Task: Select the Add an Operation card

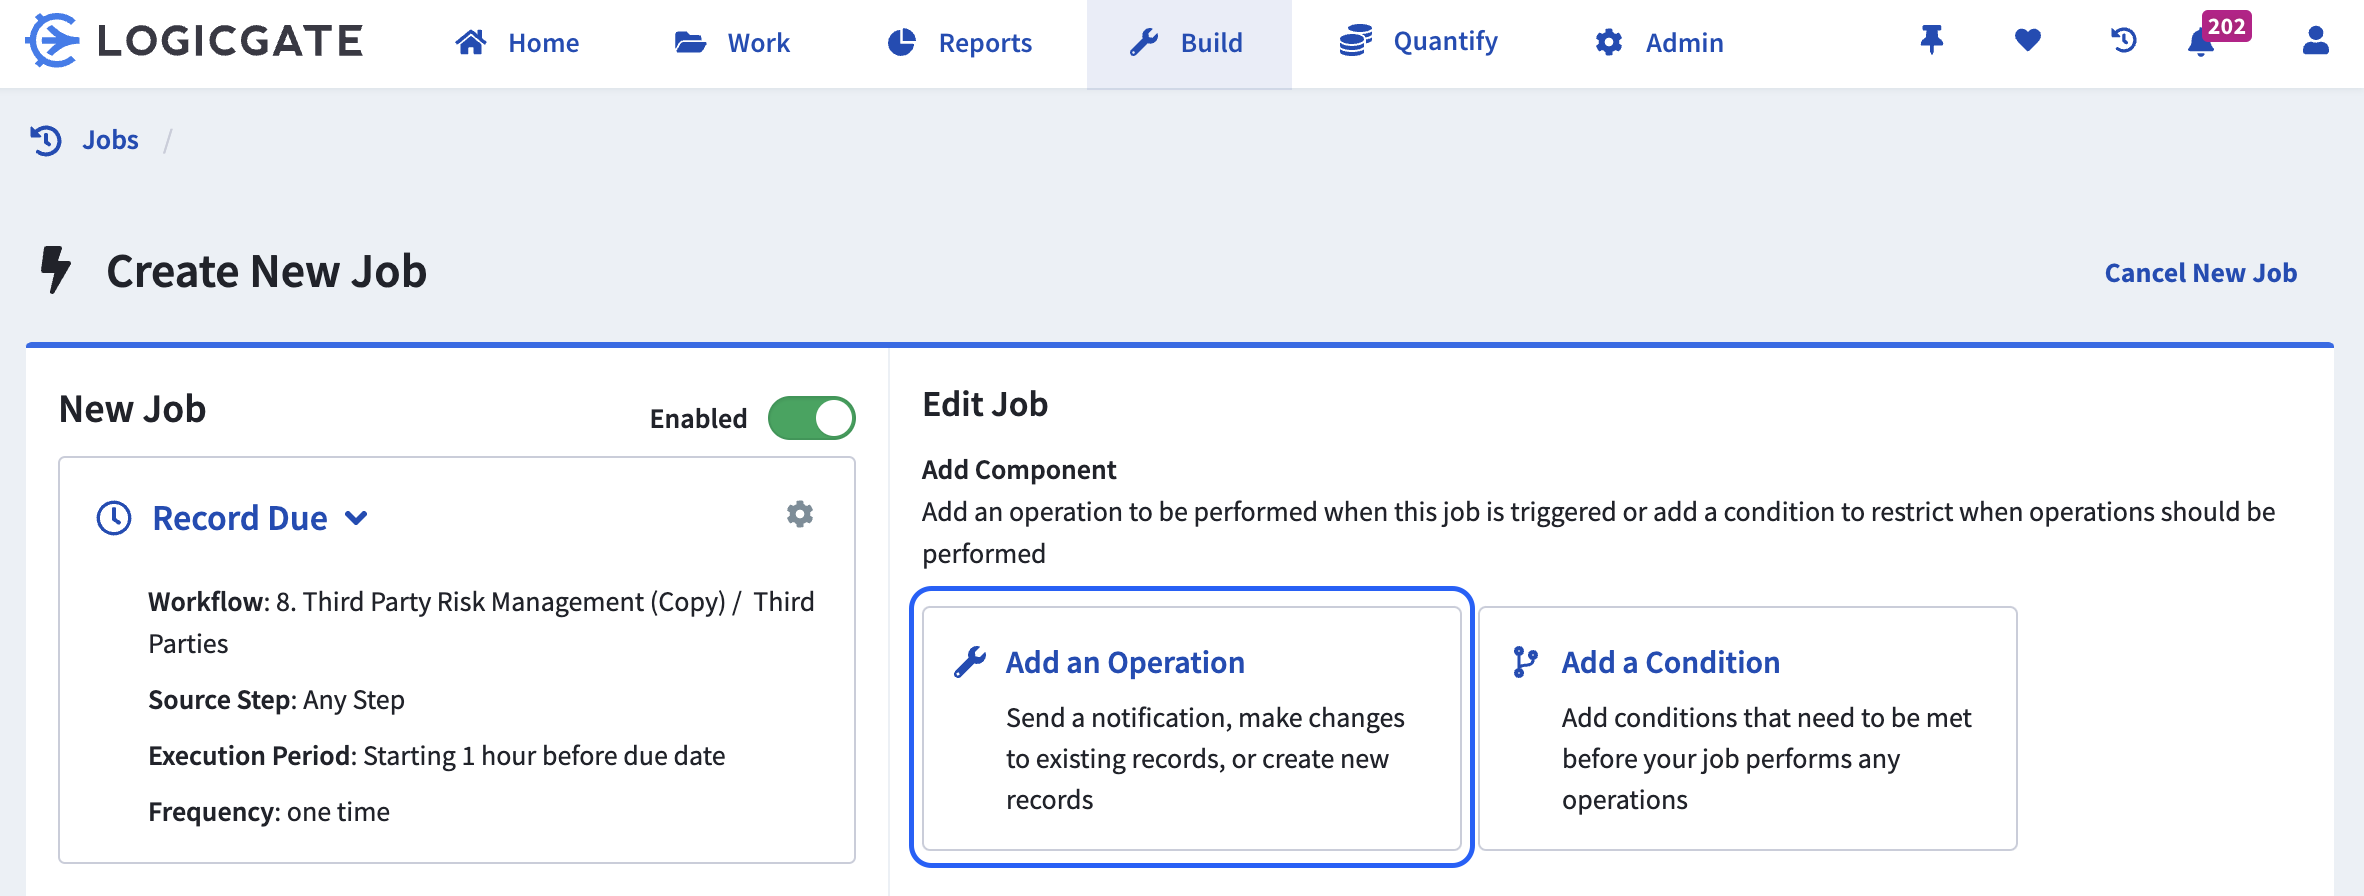Action: click(1191, 727)
